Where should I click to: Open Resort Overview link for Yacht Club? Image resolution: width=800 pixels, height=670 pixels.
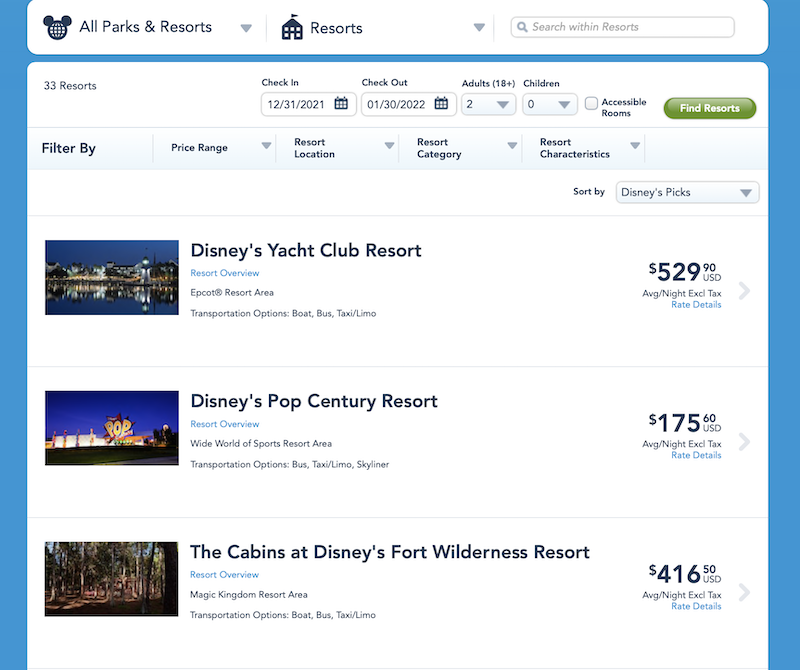tap(225, 273)
